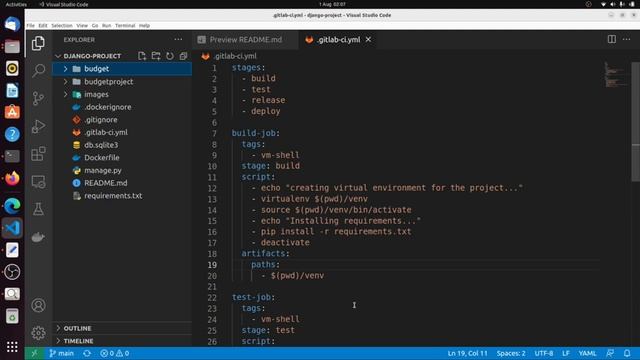
Task: Open the Search view in activity bar
Action: pos(38,71)
